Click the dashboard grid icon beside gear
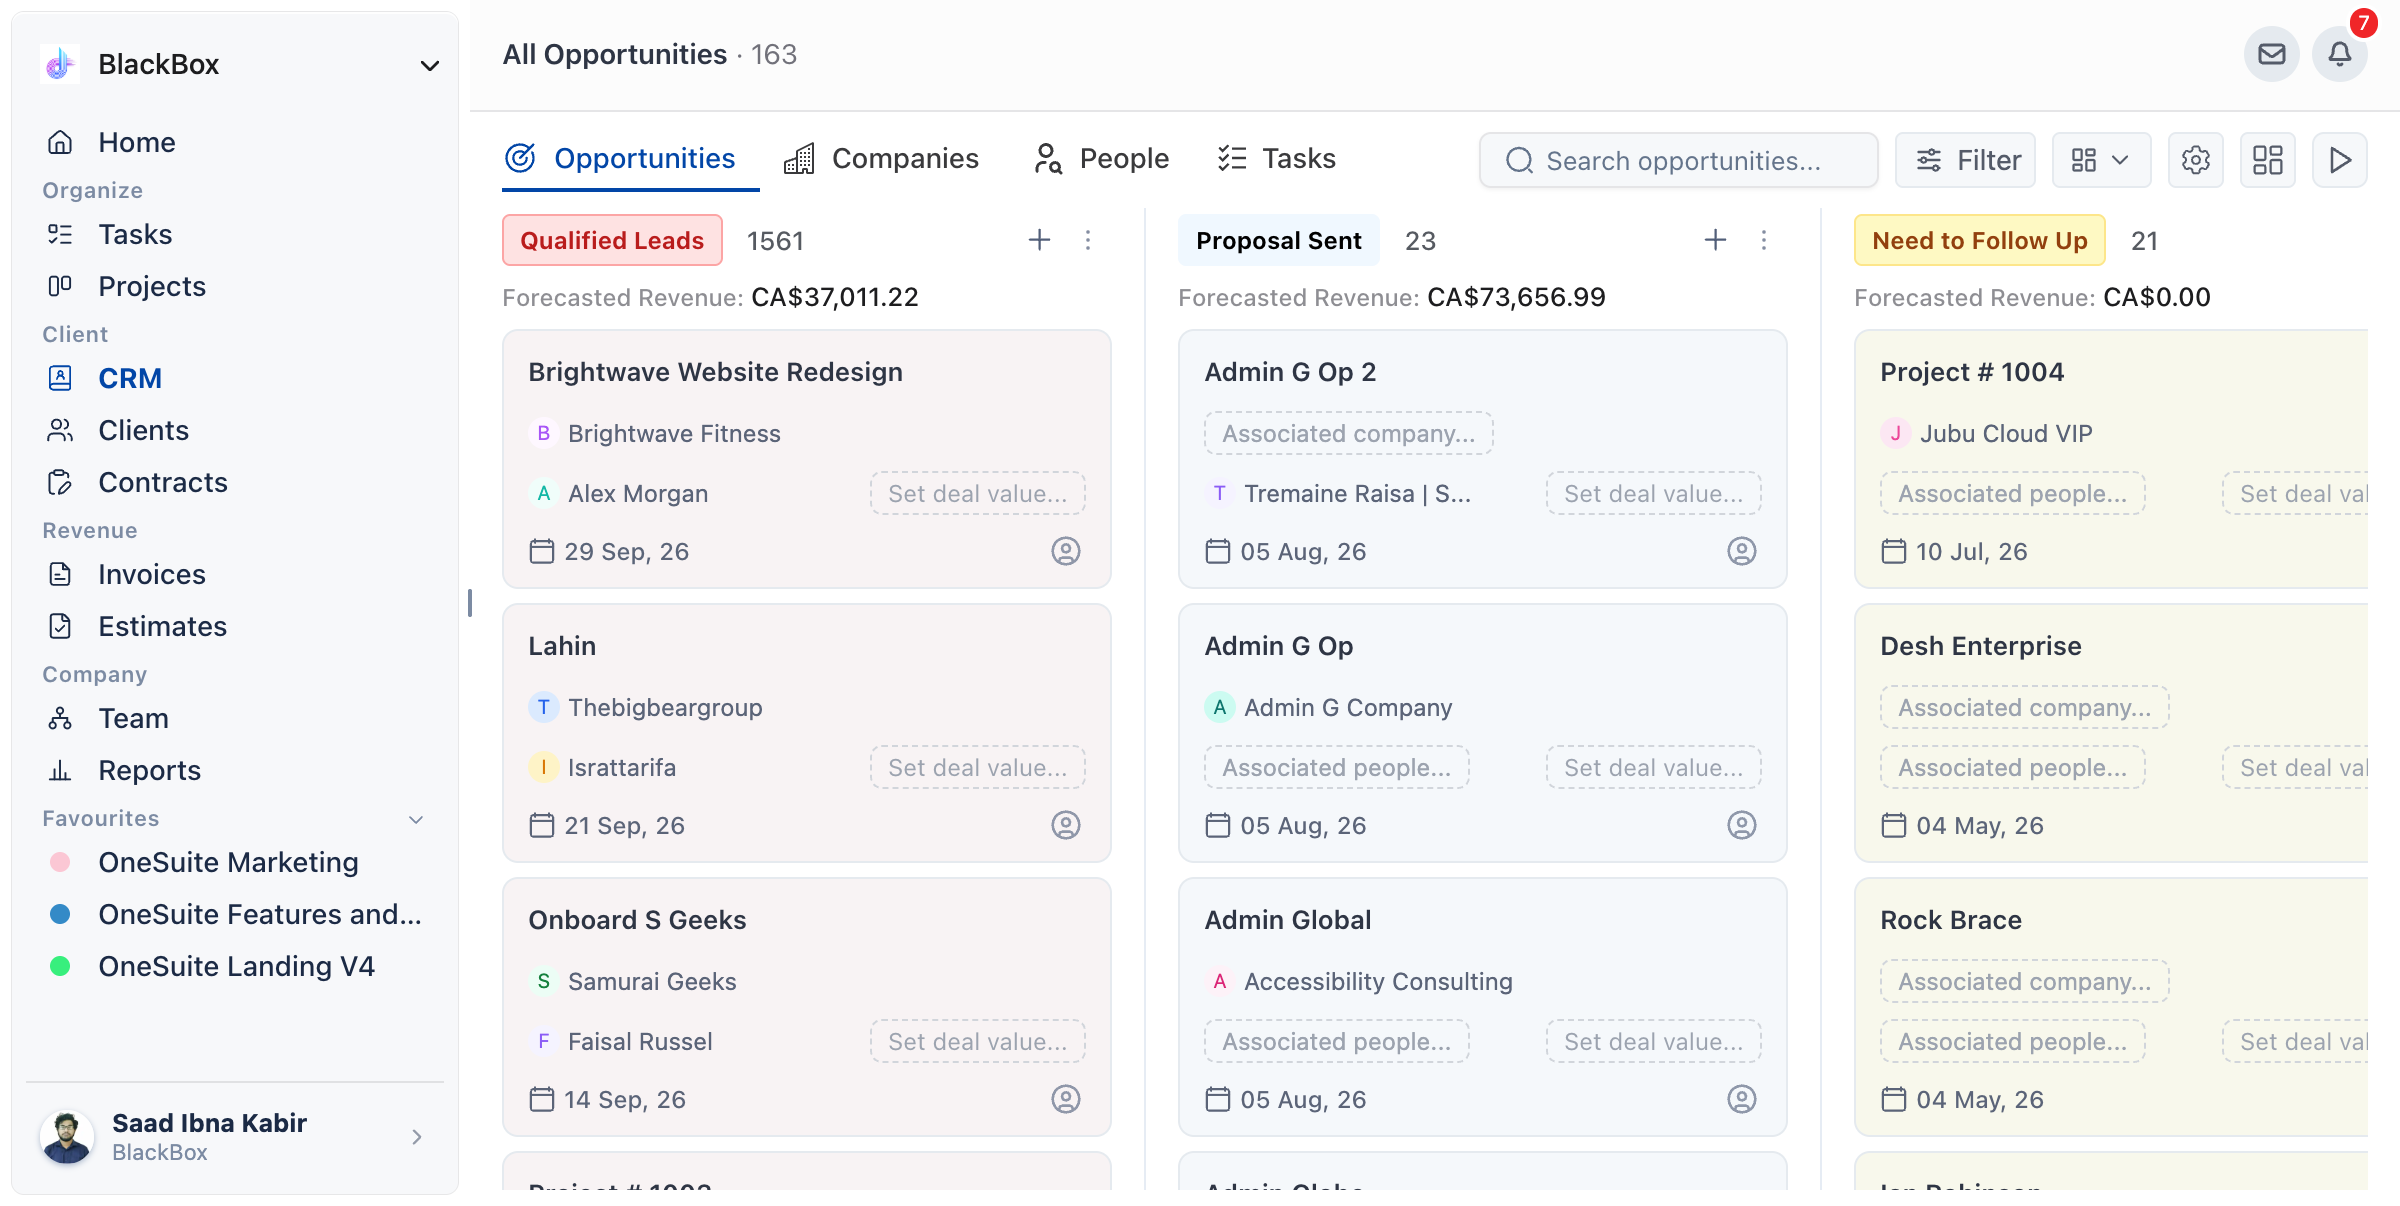 (x=2267, y=160)
